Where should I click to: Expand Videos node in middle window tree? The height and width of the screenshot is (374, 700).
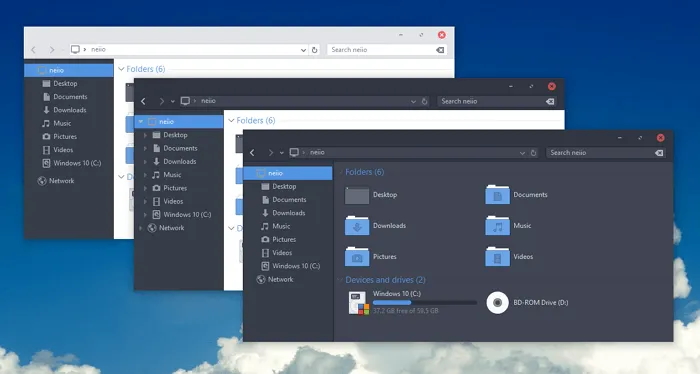click(145, 201)
